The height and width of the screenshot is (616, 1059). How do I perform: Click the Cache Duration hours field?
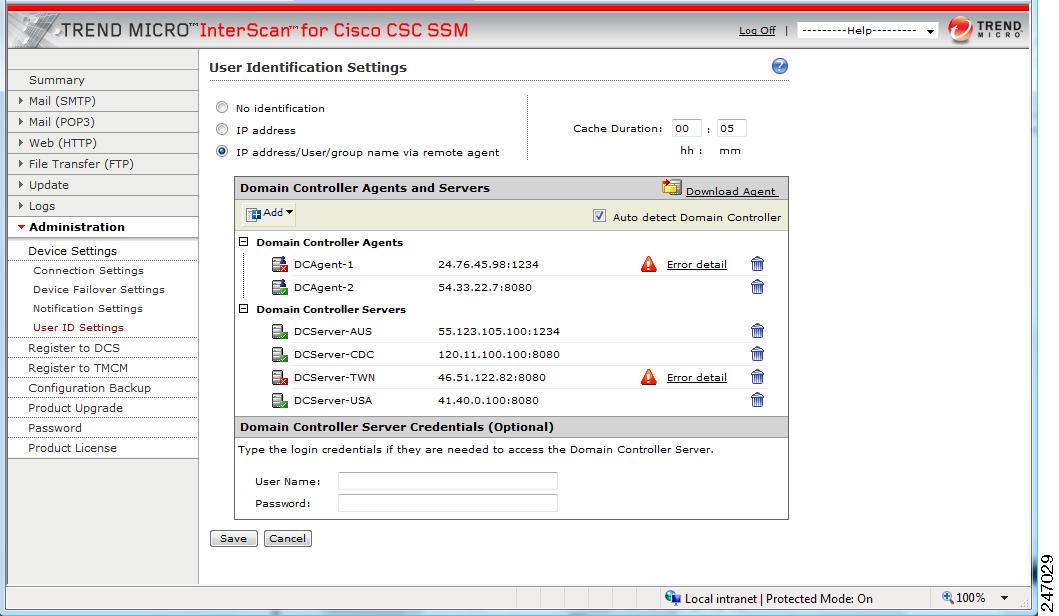pyautogui.click(x=686, y=128)
